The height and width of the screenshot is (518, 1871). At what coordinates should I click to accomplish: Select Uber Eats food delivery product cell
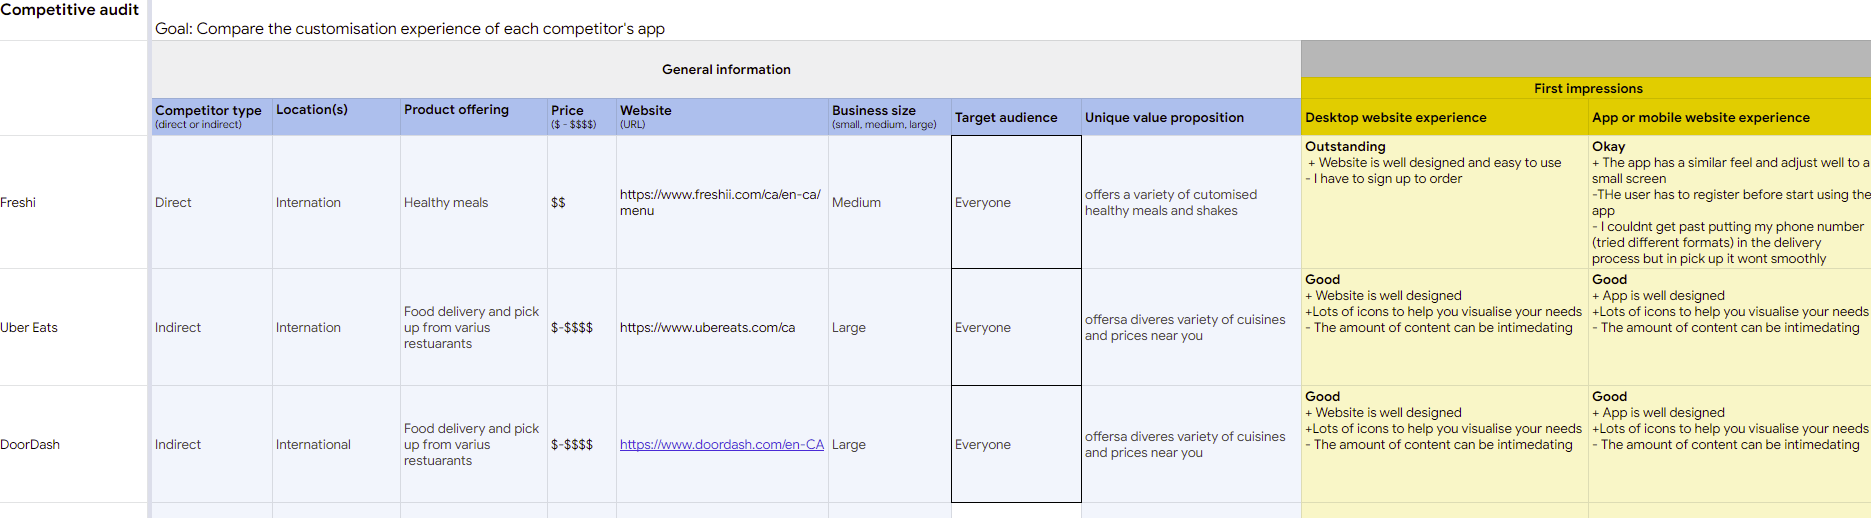[x=474, y=327]
